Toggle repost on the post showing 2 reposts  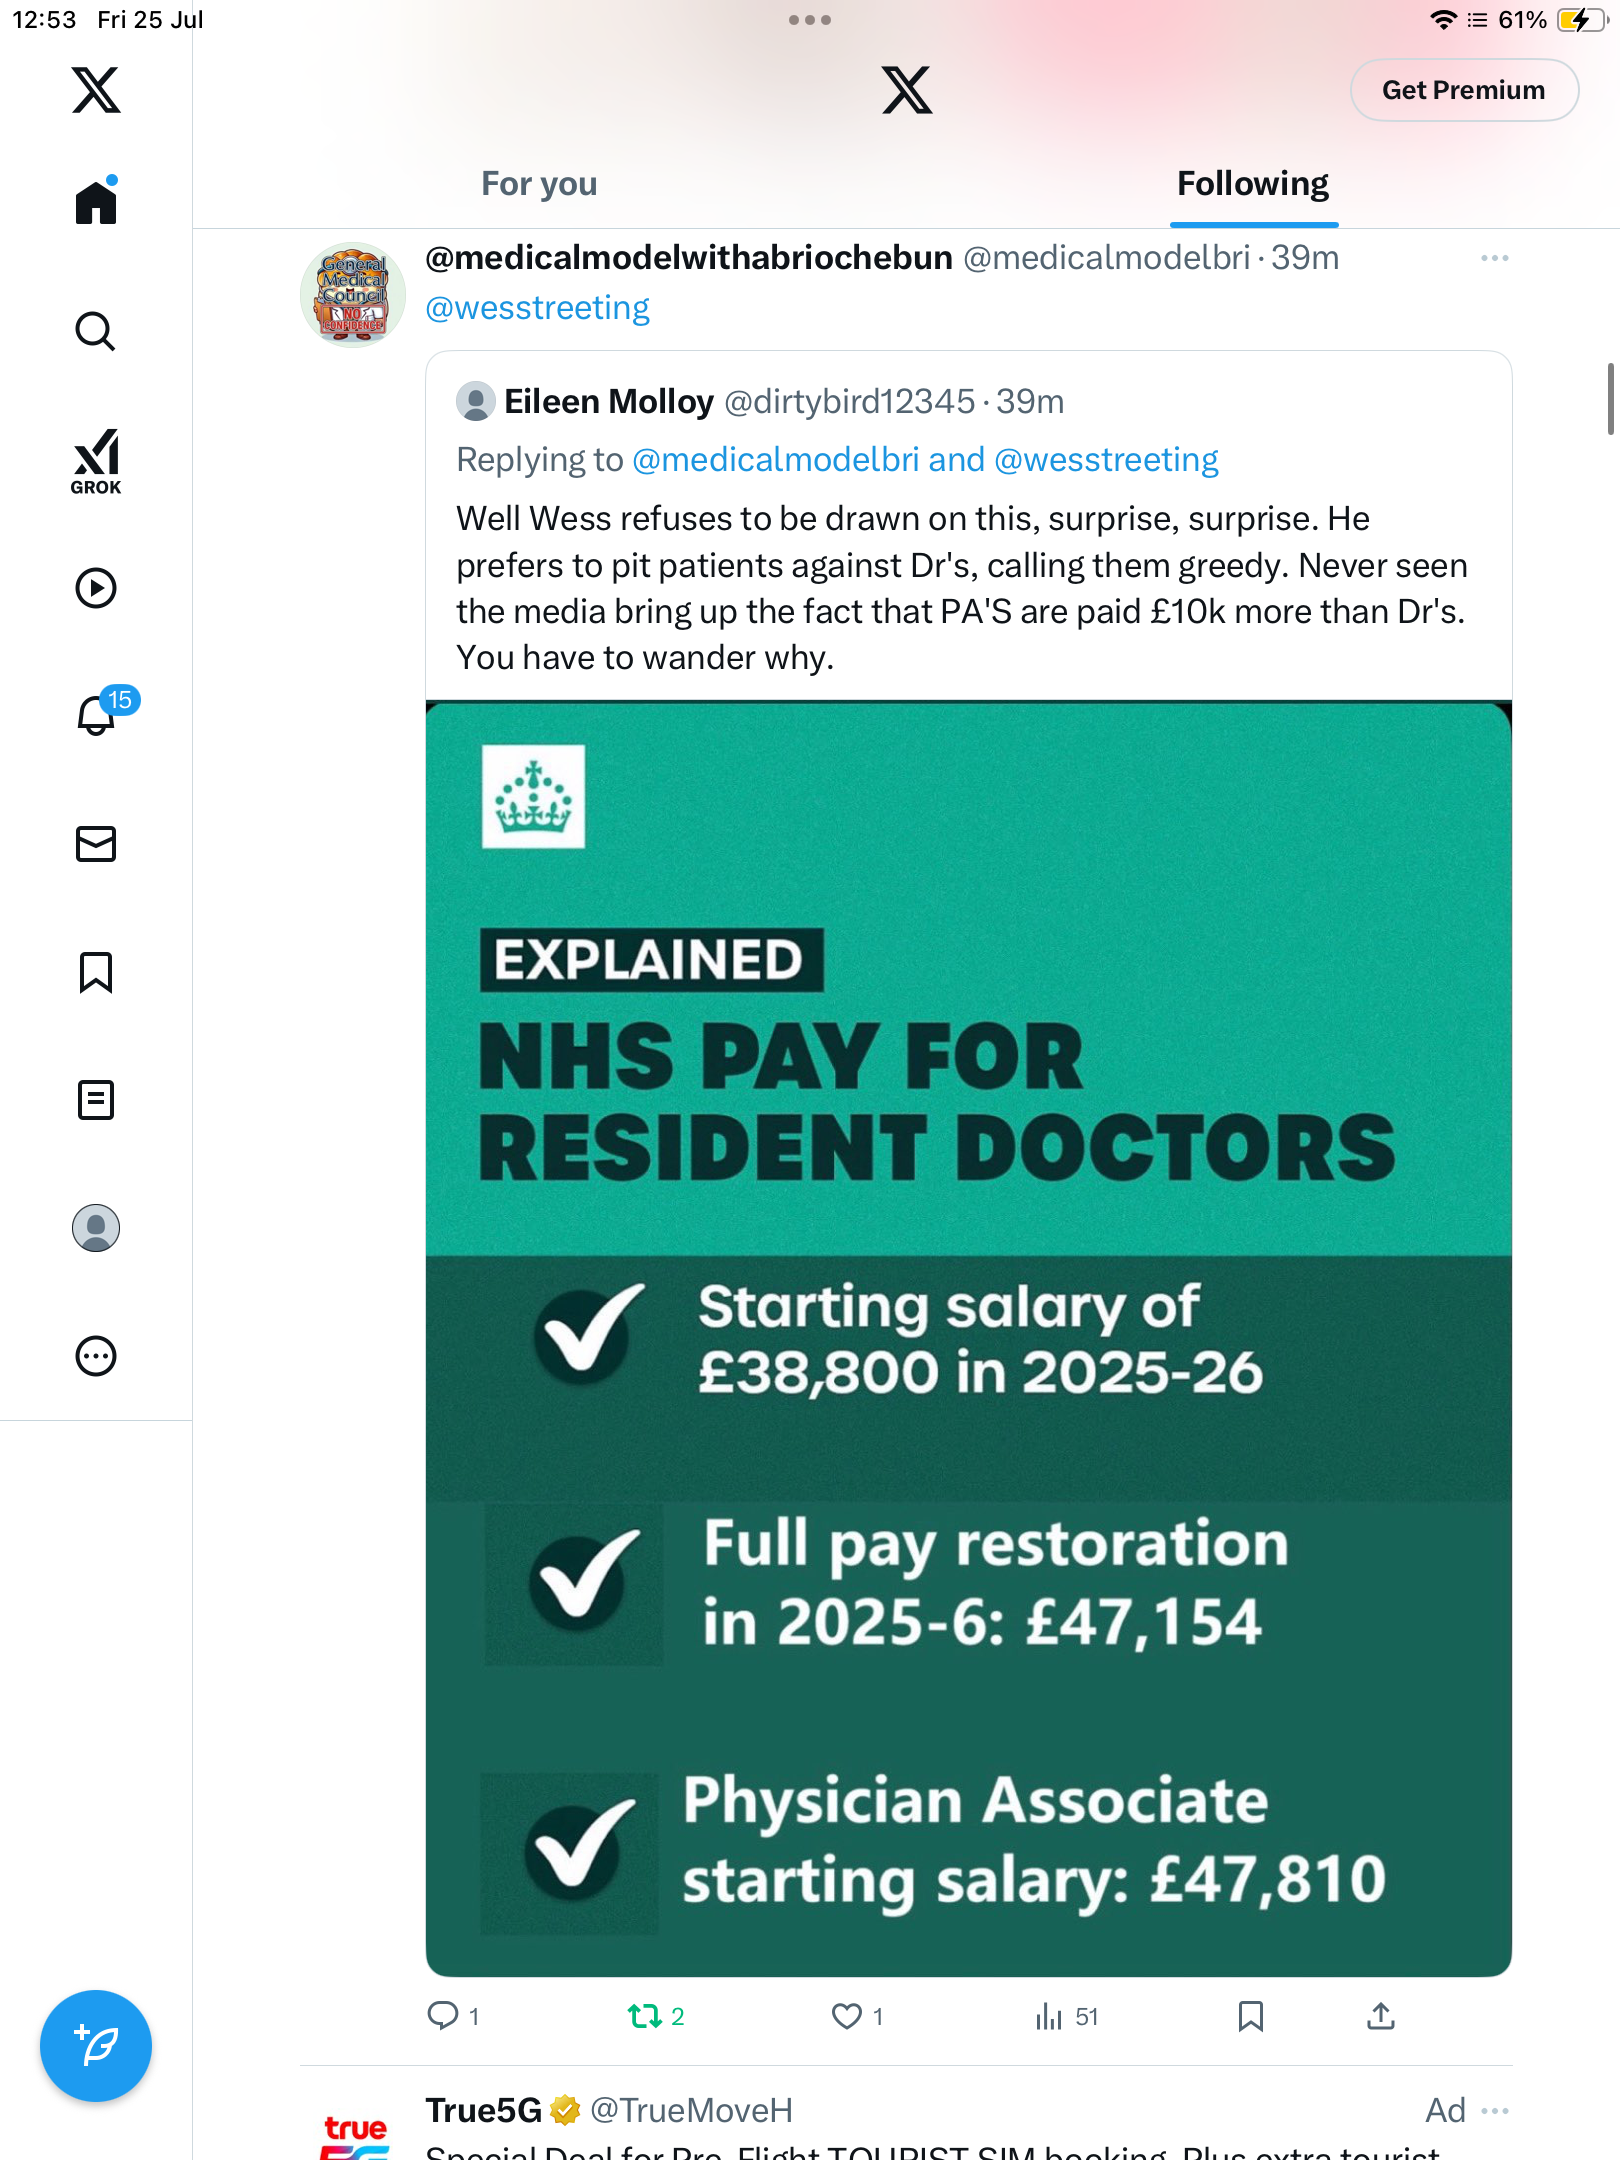coord(656,2016)
